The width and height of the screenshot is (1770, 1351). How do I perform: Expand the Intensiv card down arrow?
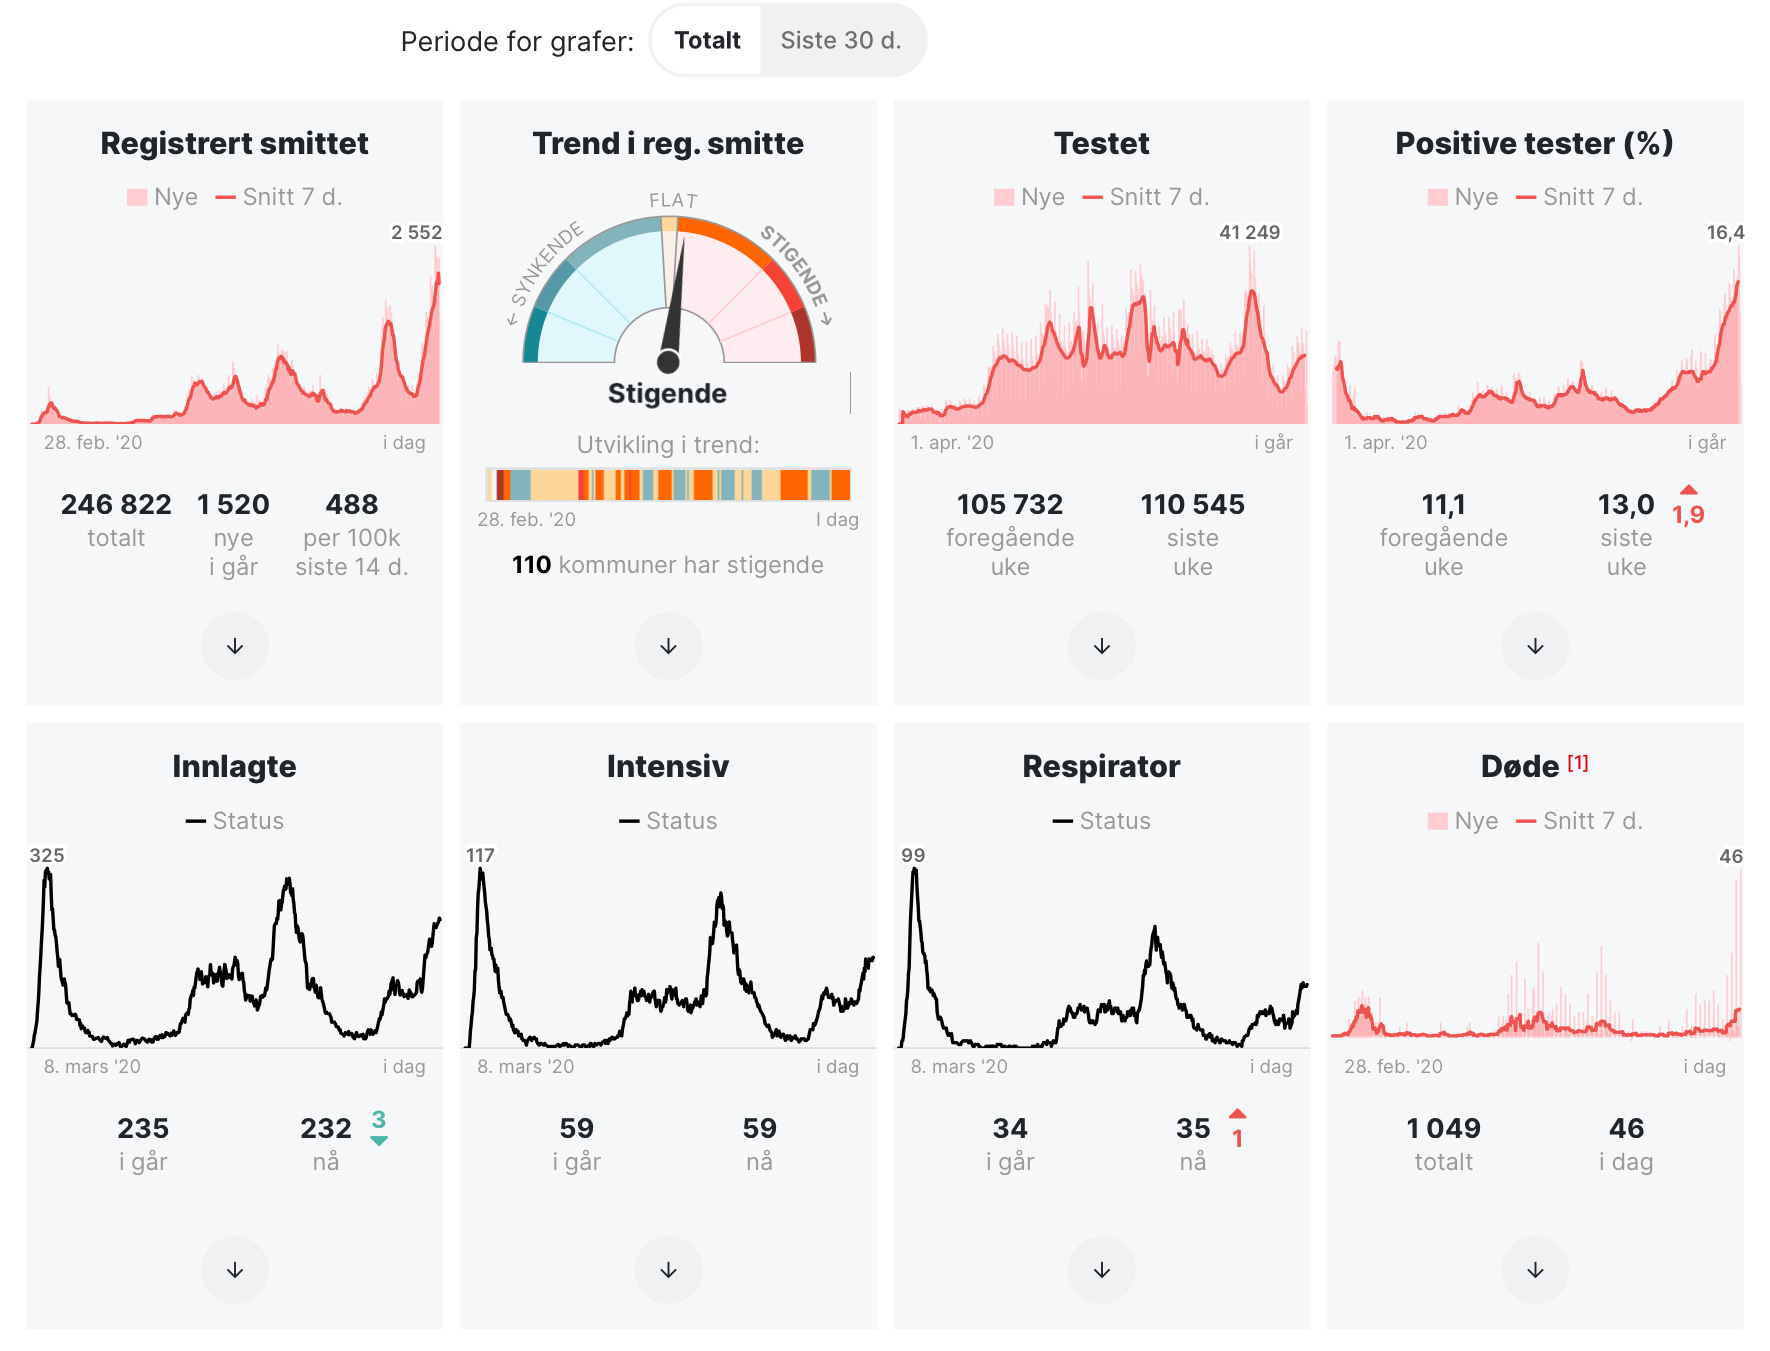coord(668,1270)
